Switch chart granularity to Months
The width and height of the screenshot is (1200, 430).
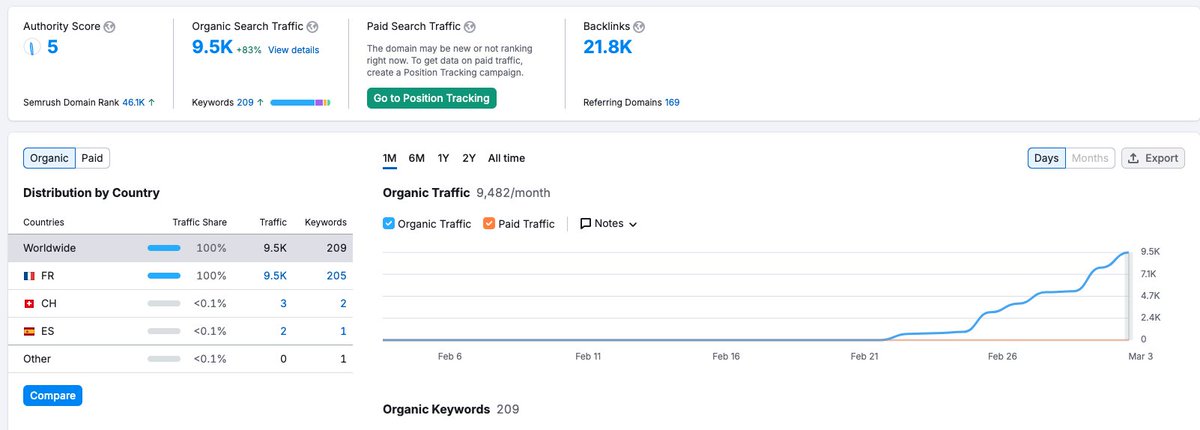point(1089,158)
